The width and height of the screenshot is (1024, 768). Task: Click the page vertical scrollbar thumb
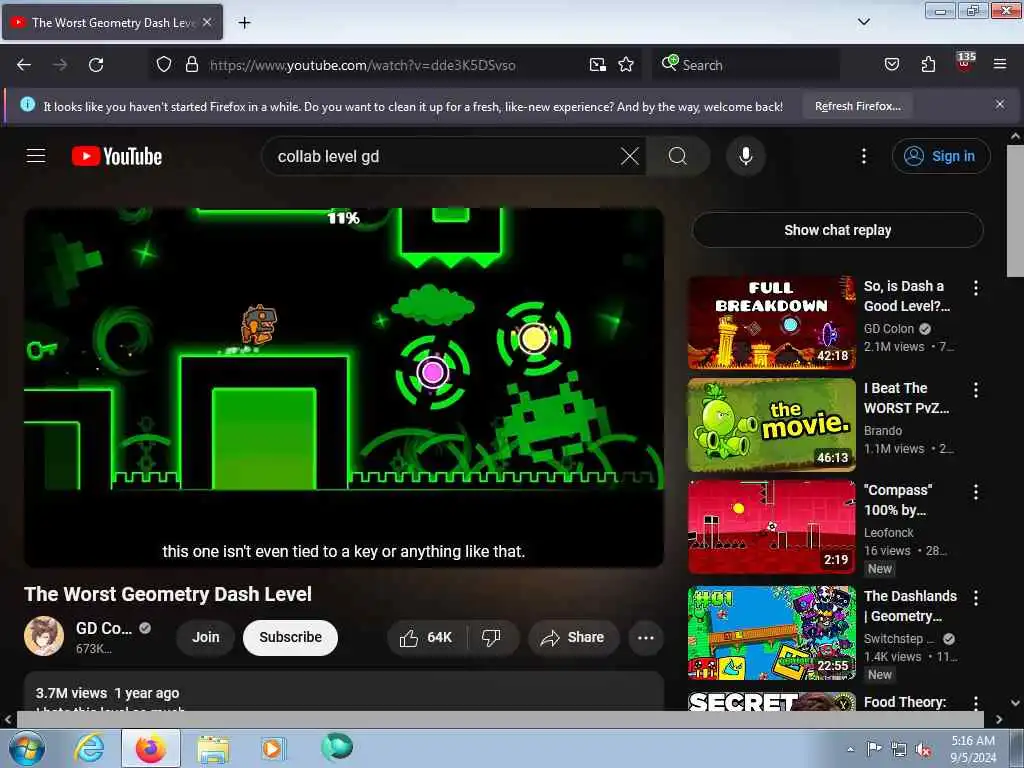click(1015, 210)
